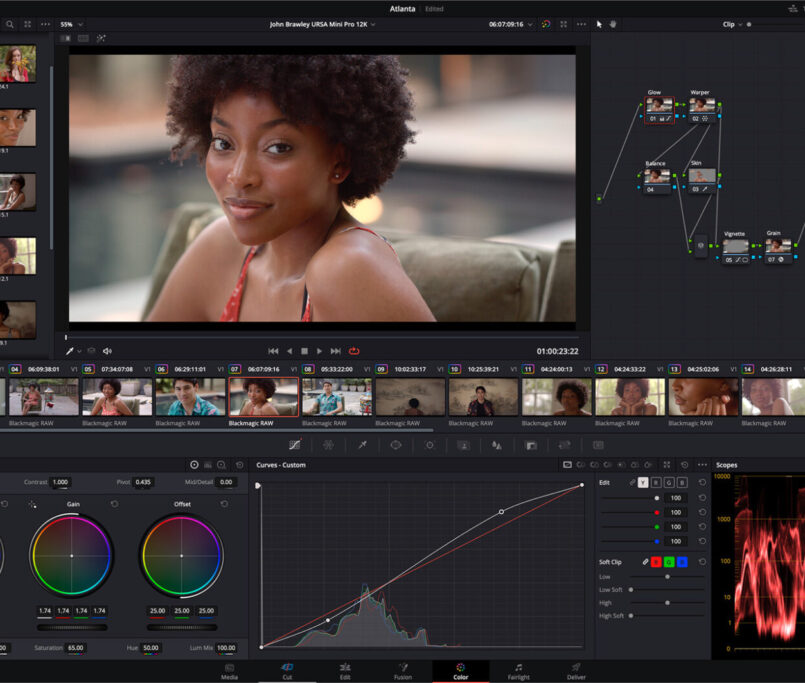Reset the Gain color wheel
Screen dimensions: 805x683
pos(114,504)
